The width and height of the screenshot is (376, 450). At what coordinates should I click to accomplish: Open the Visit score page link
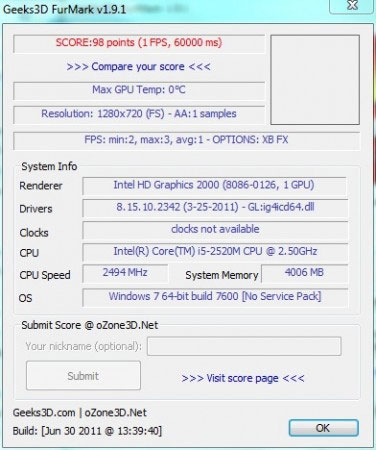point(243,378)
